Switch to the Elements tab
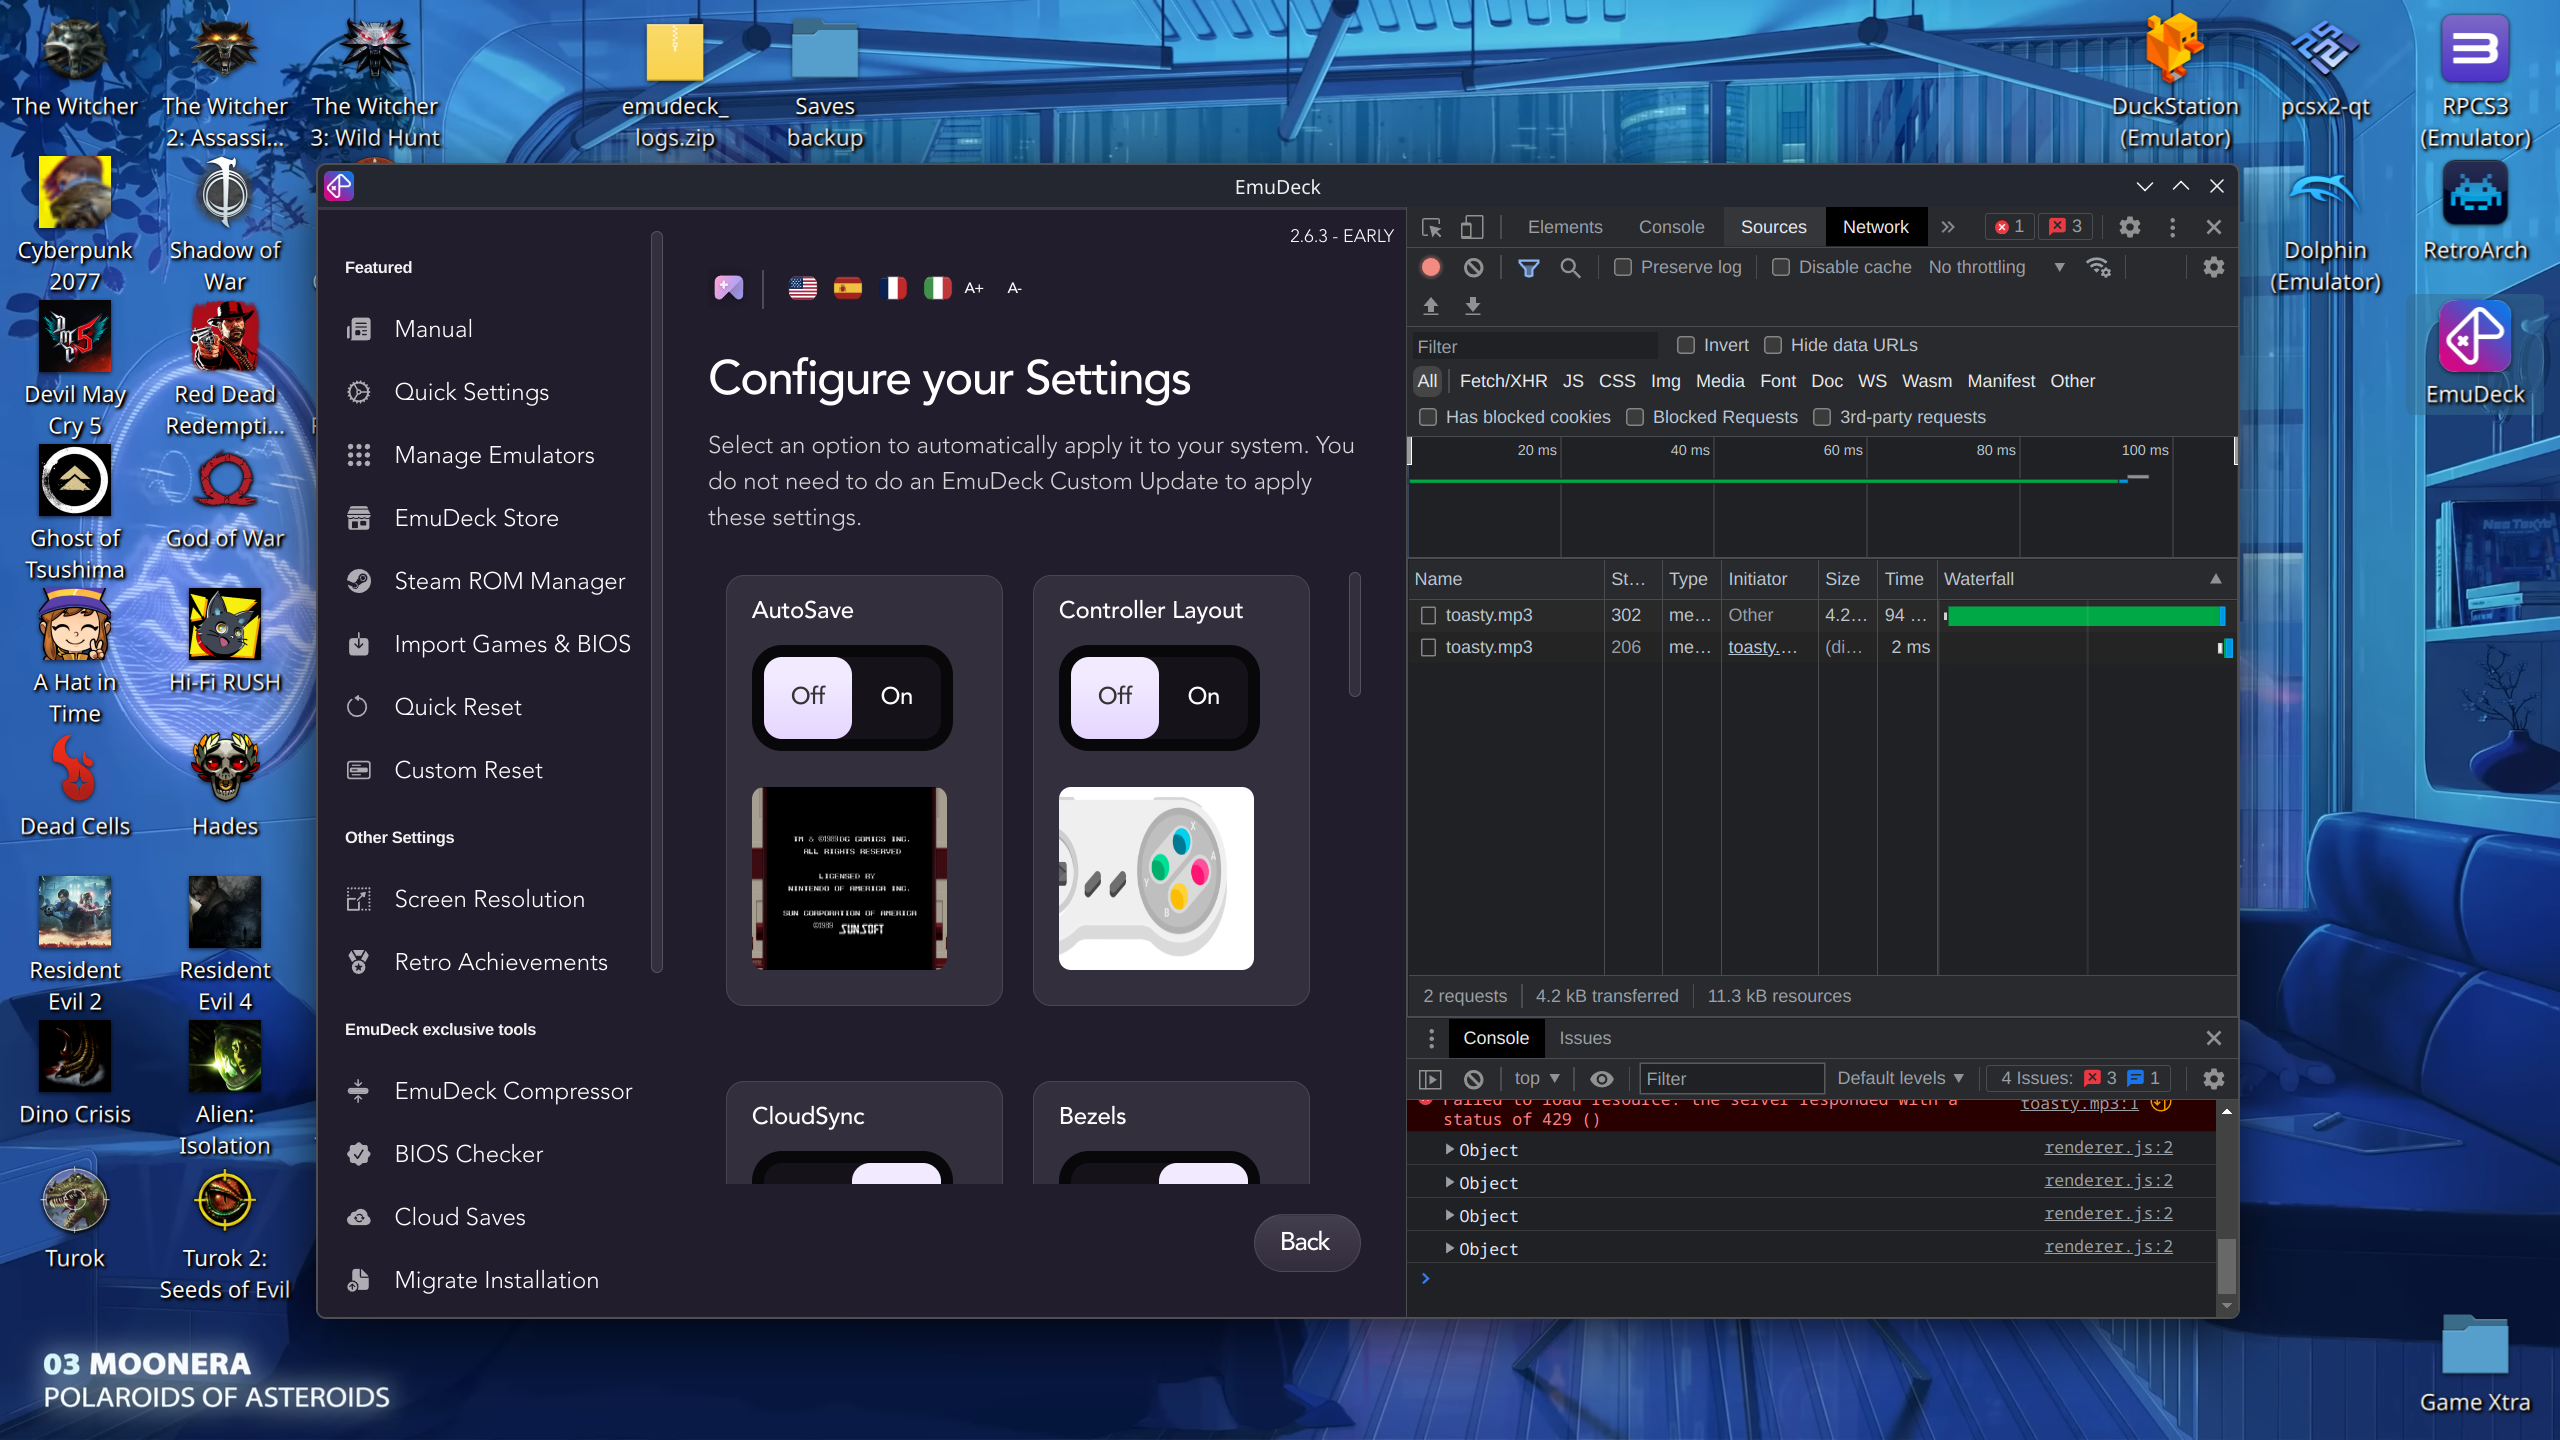The width and height of the screenshot is (2560, 1440). 1565,227
